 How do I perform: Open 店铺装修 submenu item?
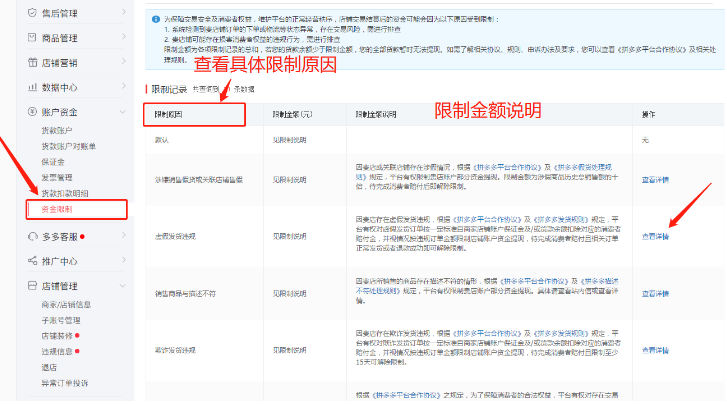(x=57, y=336)
